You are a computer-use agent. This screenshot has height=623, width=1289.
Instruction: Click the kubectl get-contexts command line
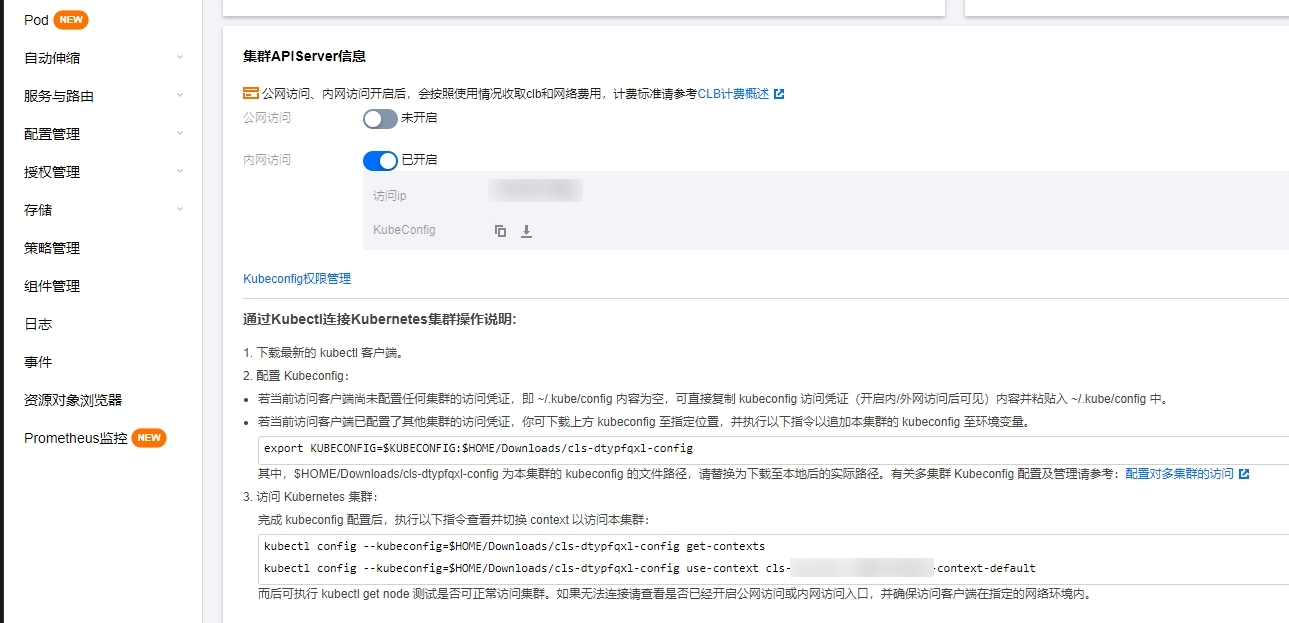pos(514,546)
